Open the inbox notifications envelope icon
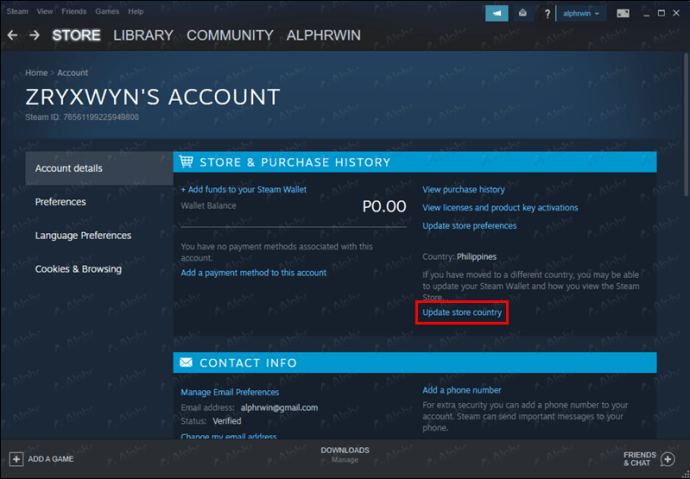 coord(522,14)
